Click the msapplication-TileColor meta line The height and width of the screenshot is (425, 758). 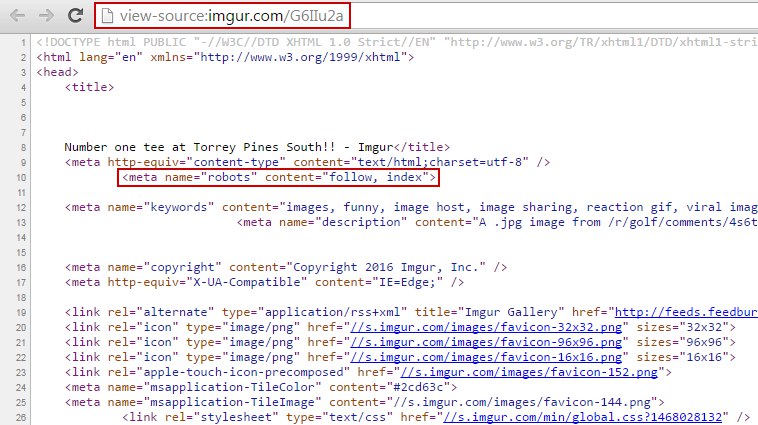pos(261,387)
